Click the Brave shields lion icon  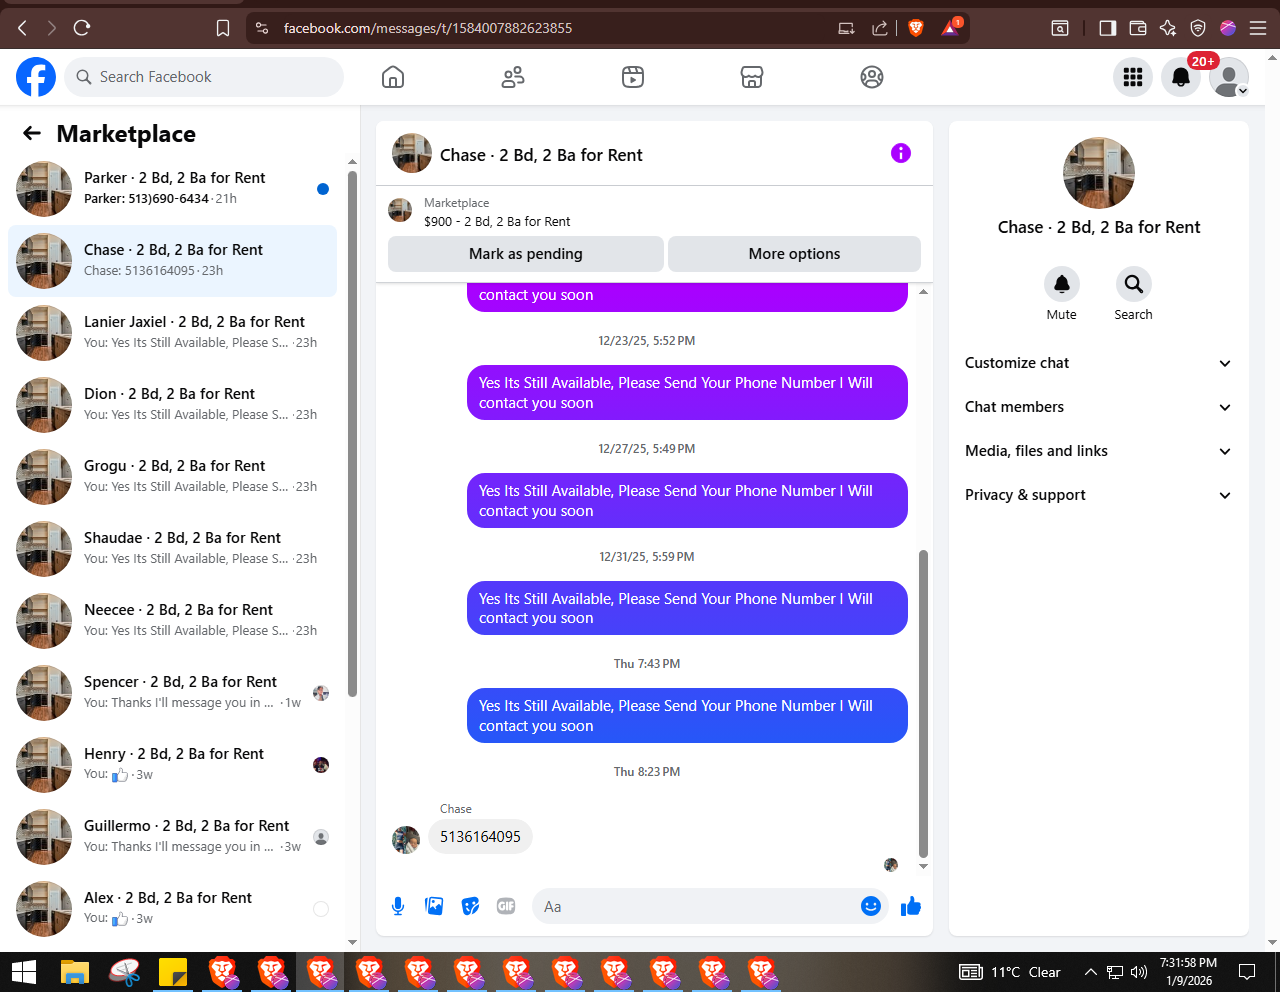point(916,28)
